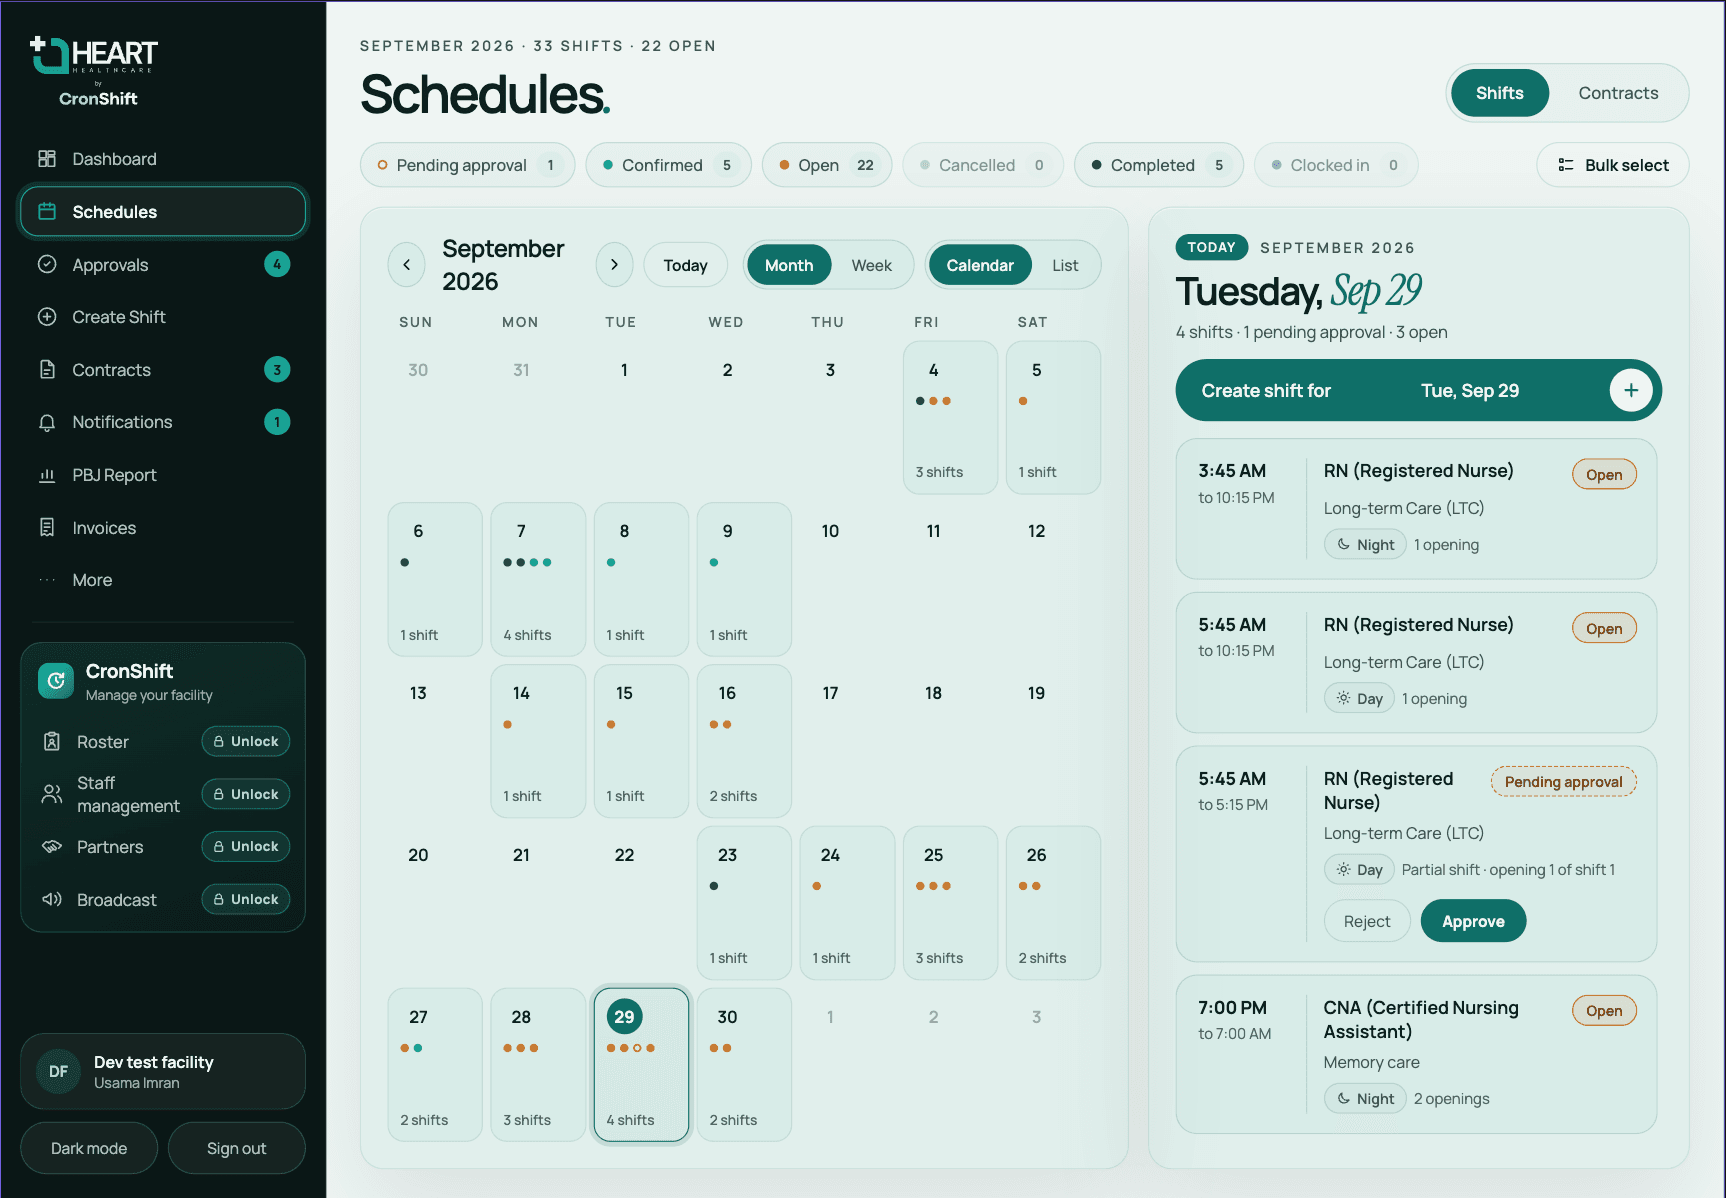This screenshot has width=1726, height=1198.
Task: Click the Partners handshake icon
Action: [52, 847]
